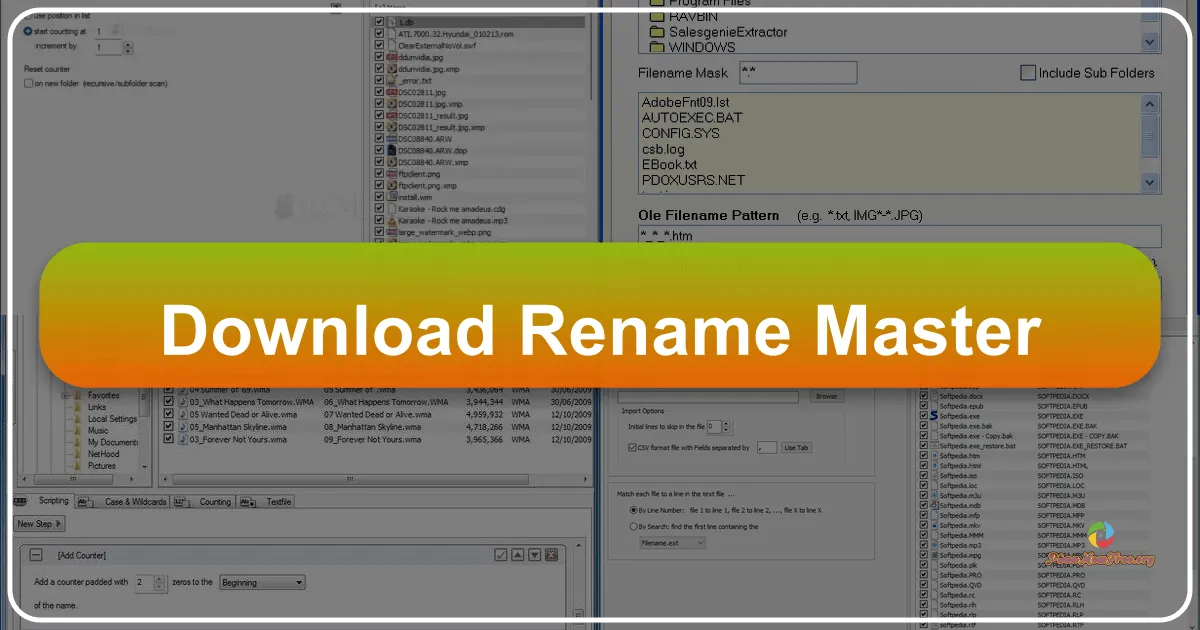Screen dimensions: 1200x630
Task: Select the SalesgenieExtractor folder icon
Action: click(x=655, y=32)
